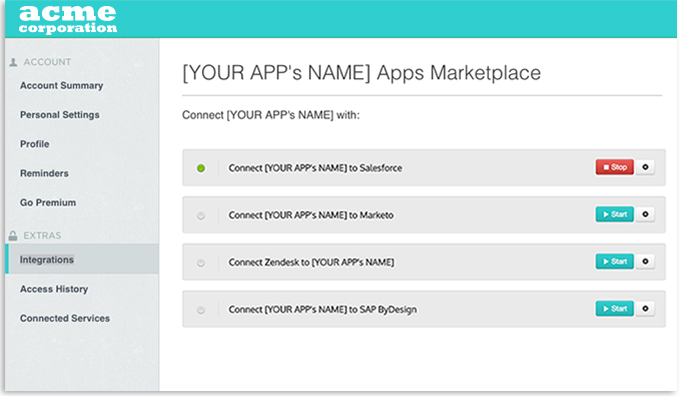Click the gray status indicator for Marketo
The height and width of the screenshot is (396, 680).
click(x=201, y=216)
